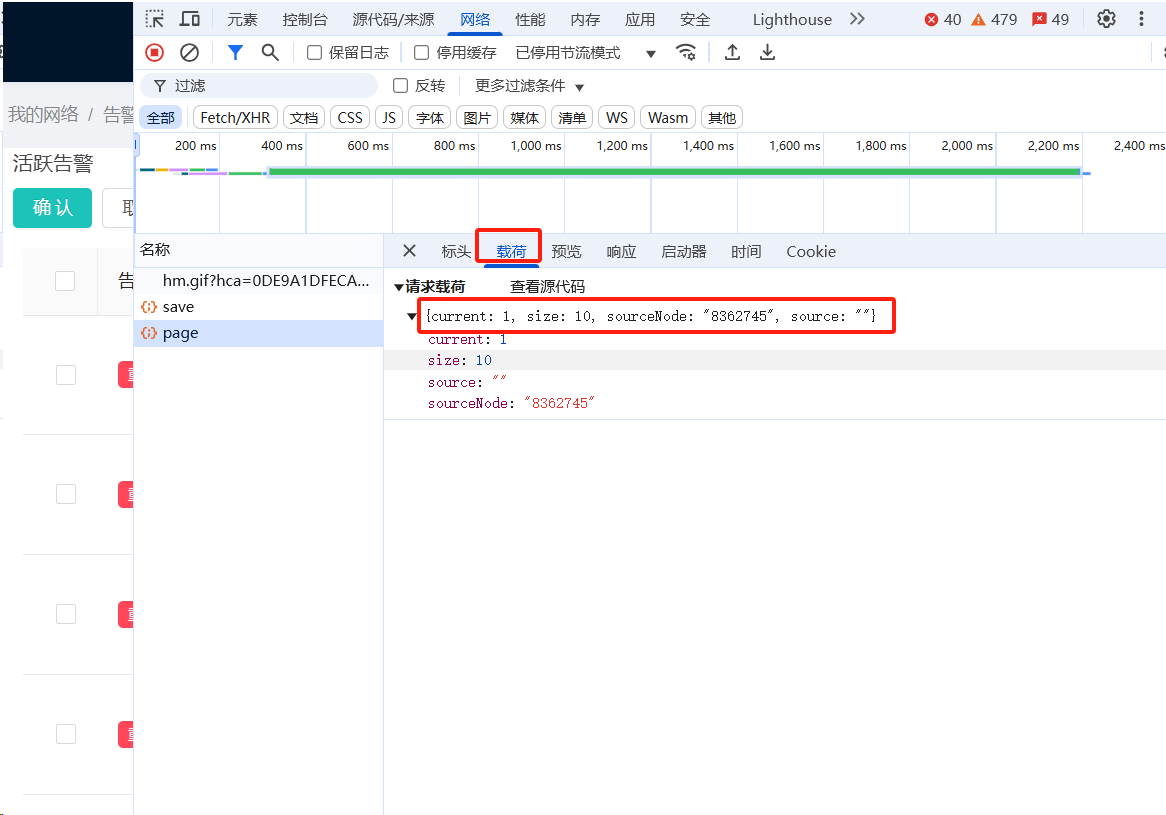Filter requests by media type
The image size is (1166, 815).
pos(525,117)
